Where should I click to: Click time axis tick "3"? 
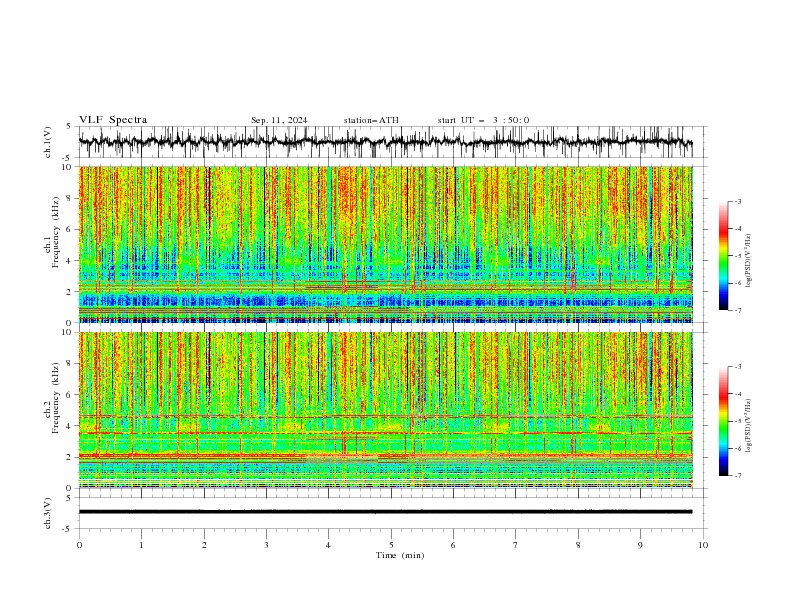click(x=266, y=545)
